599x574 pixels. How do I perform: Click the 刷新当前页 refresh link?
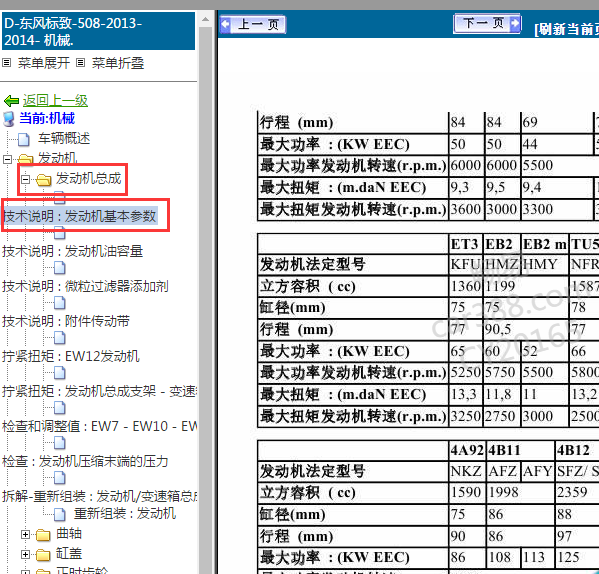[567, 29]
